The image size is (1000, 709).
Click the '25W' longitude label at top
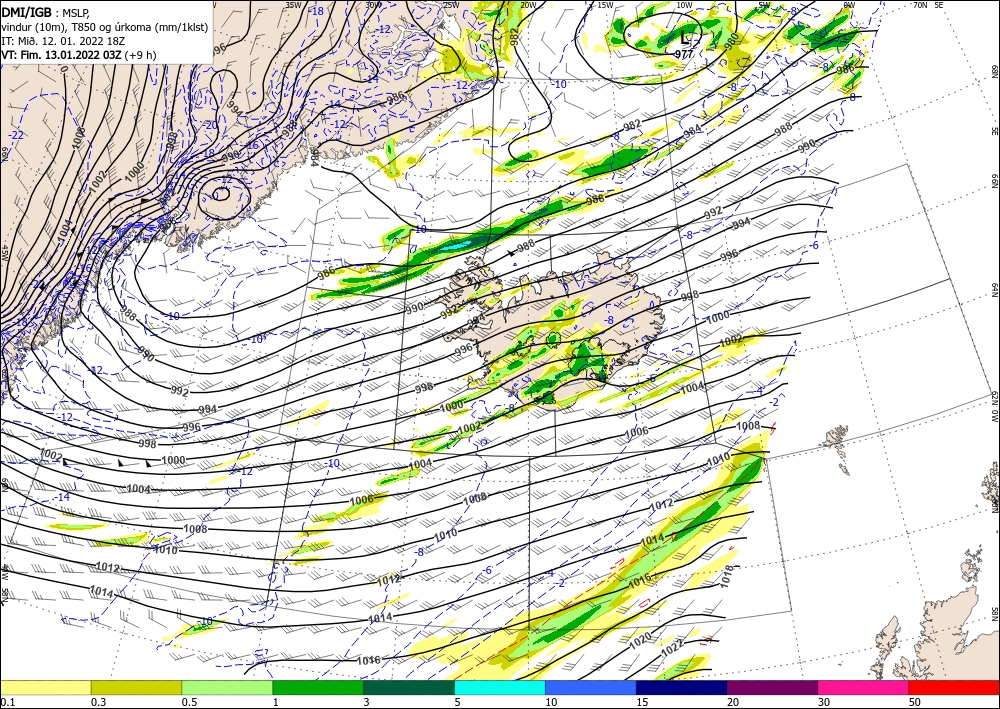tap(451, 4)
